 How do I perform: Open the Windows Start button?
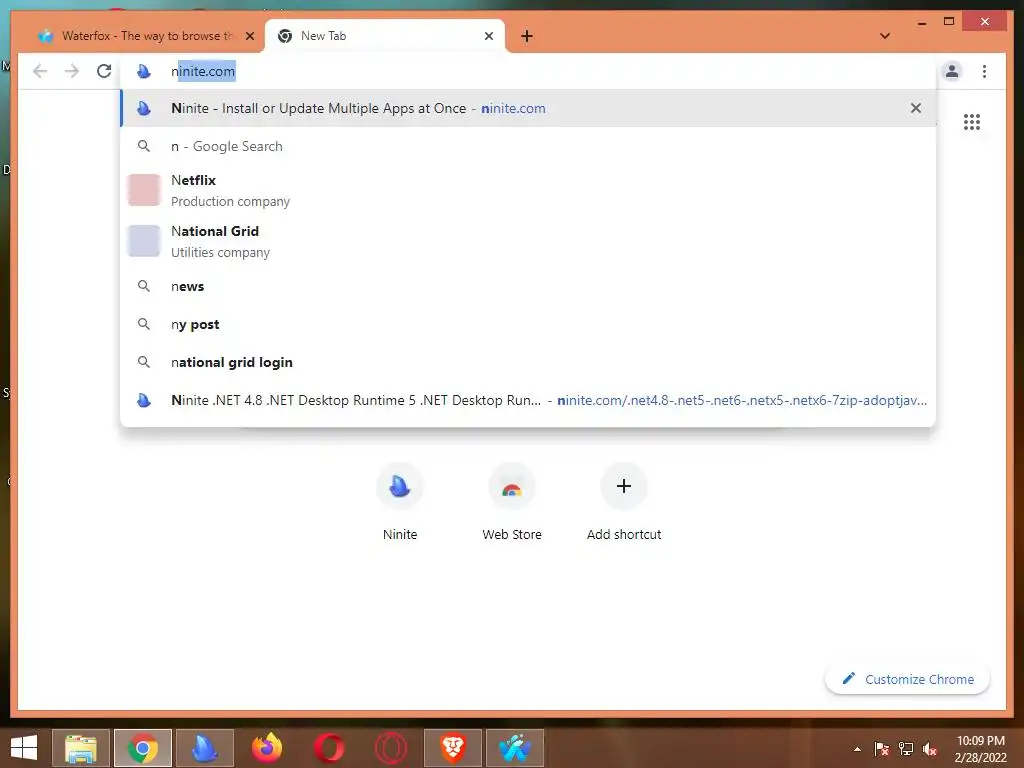[24, 748]
